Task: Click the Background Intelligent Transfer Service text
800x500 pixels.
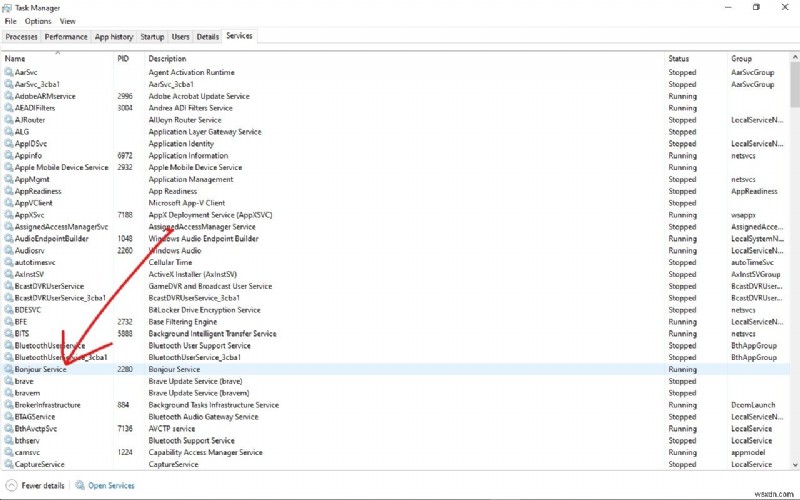Action: click(x=212, y=334)
